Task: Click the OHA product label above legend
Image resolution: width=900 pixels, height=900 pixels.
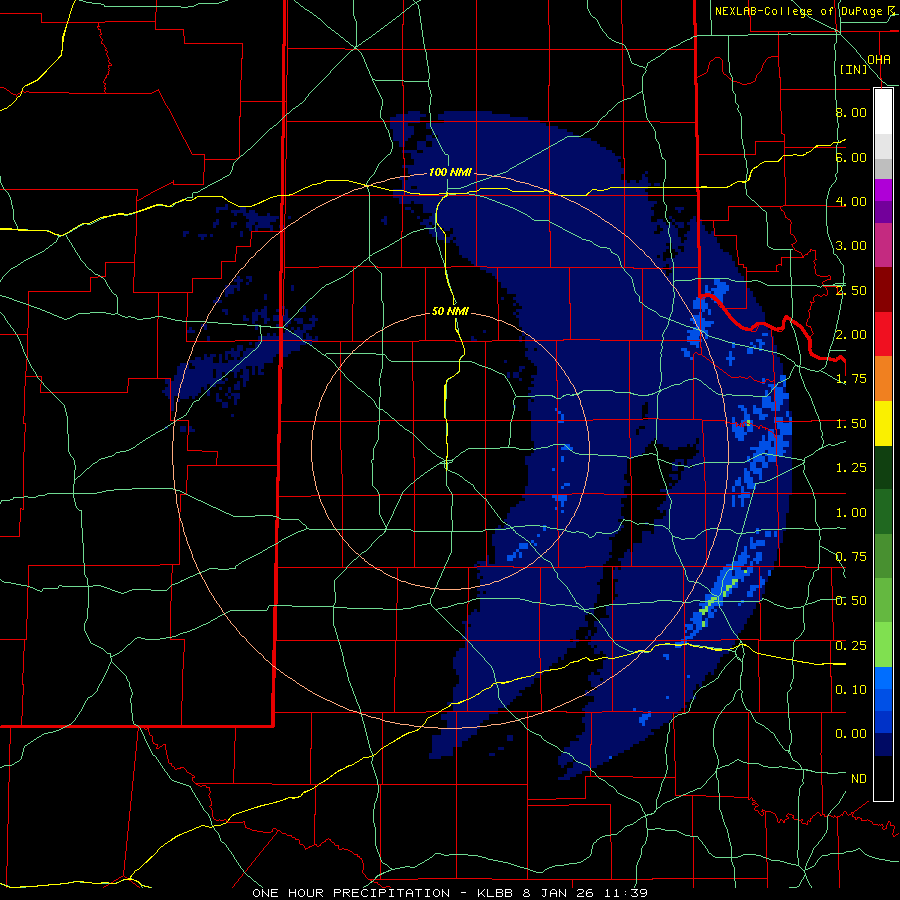Action: tap(879, 59)
